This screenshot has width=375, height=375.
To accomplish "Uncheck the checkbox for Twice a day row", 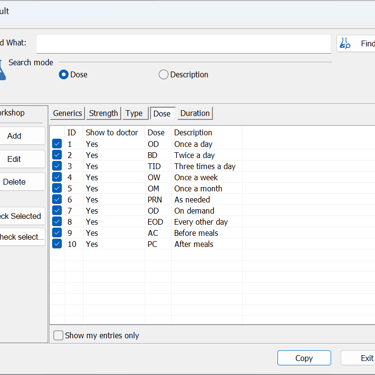I will (57, 155).
